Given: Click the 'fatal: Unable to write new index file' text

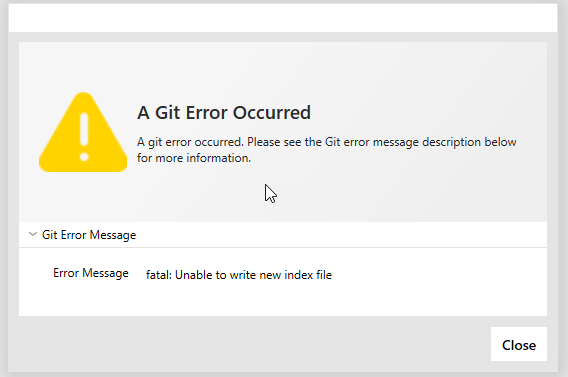Looking at the screenshot, I should (239, 275).
